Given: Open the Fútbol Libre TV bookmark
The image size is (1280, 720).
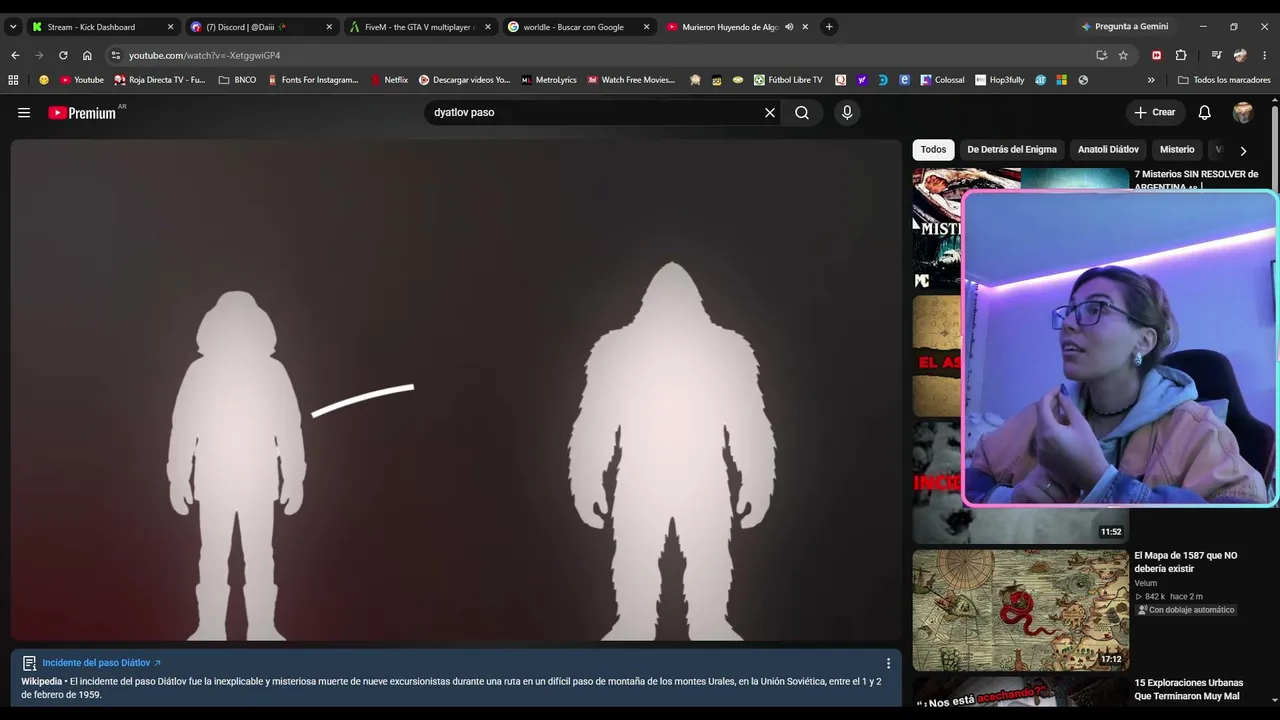Looking at the screenshot, I should pos(788,80).
